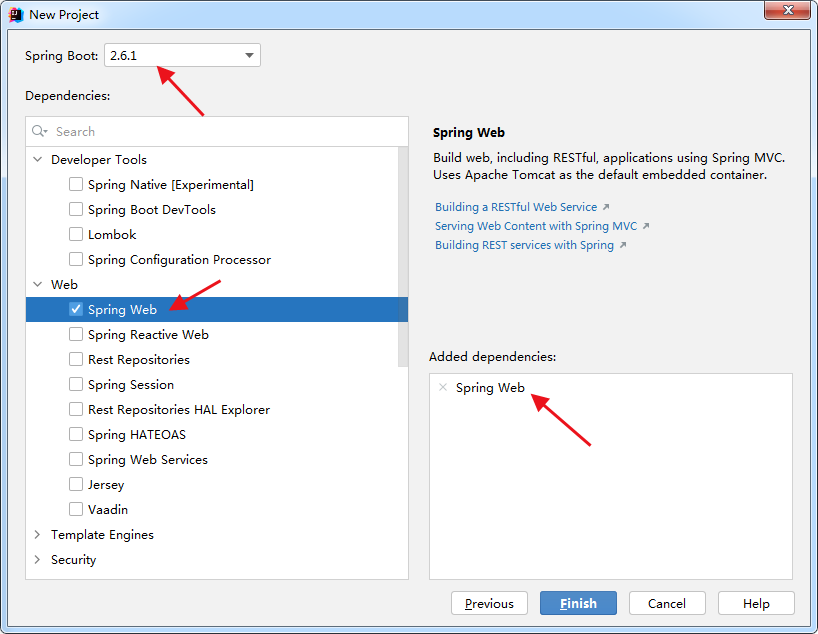Open external link arrow beside Building REST services
This screenshot has height=634, width=818.
622,245
